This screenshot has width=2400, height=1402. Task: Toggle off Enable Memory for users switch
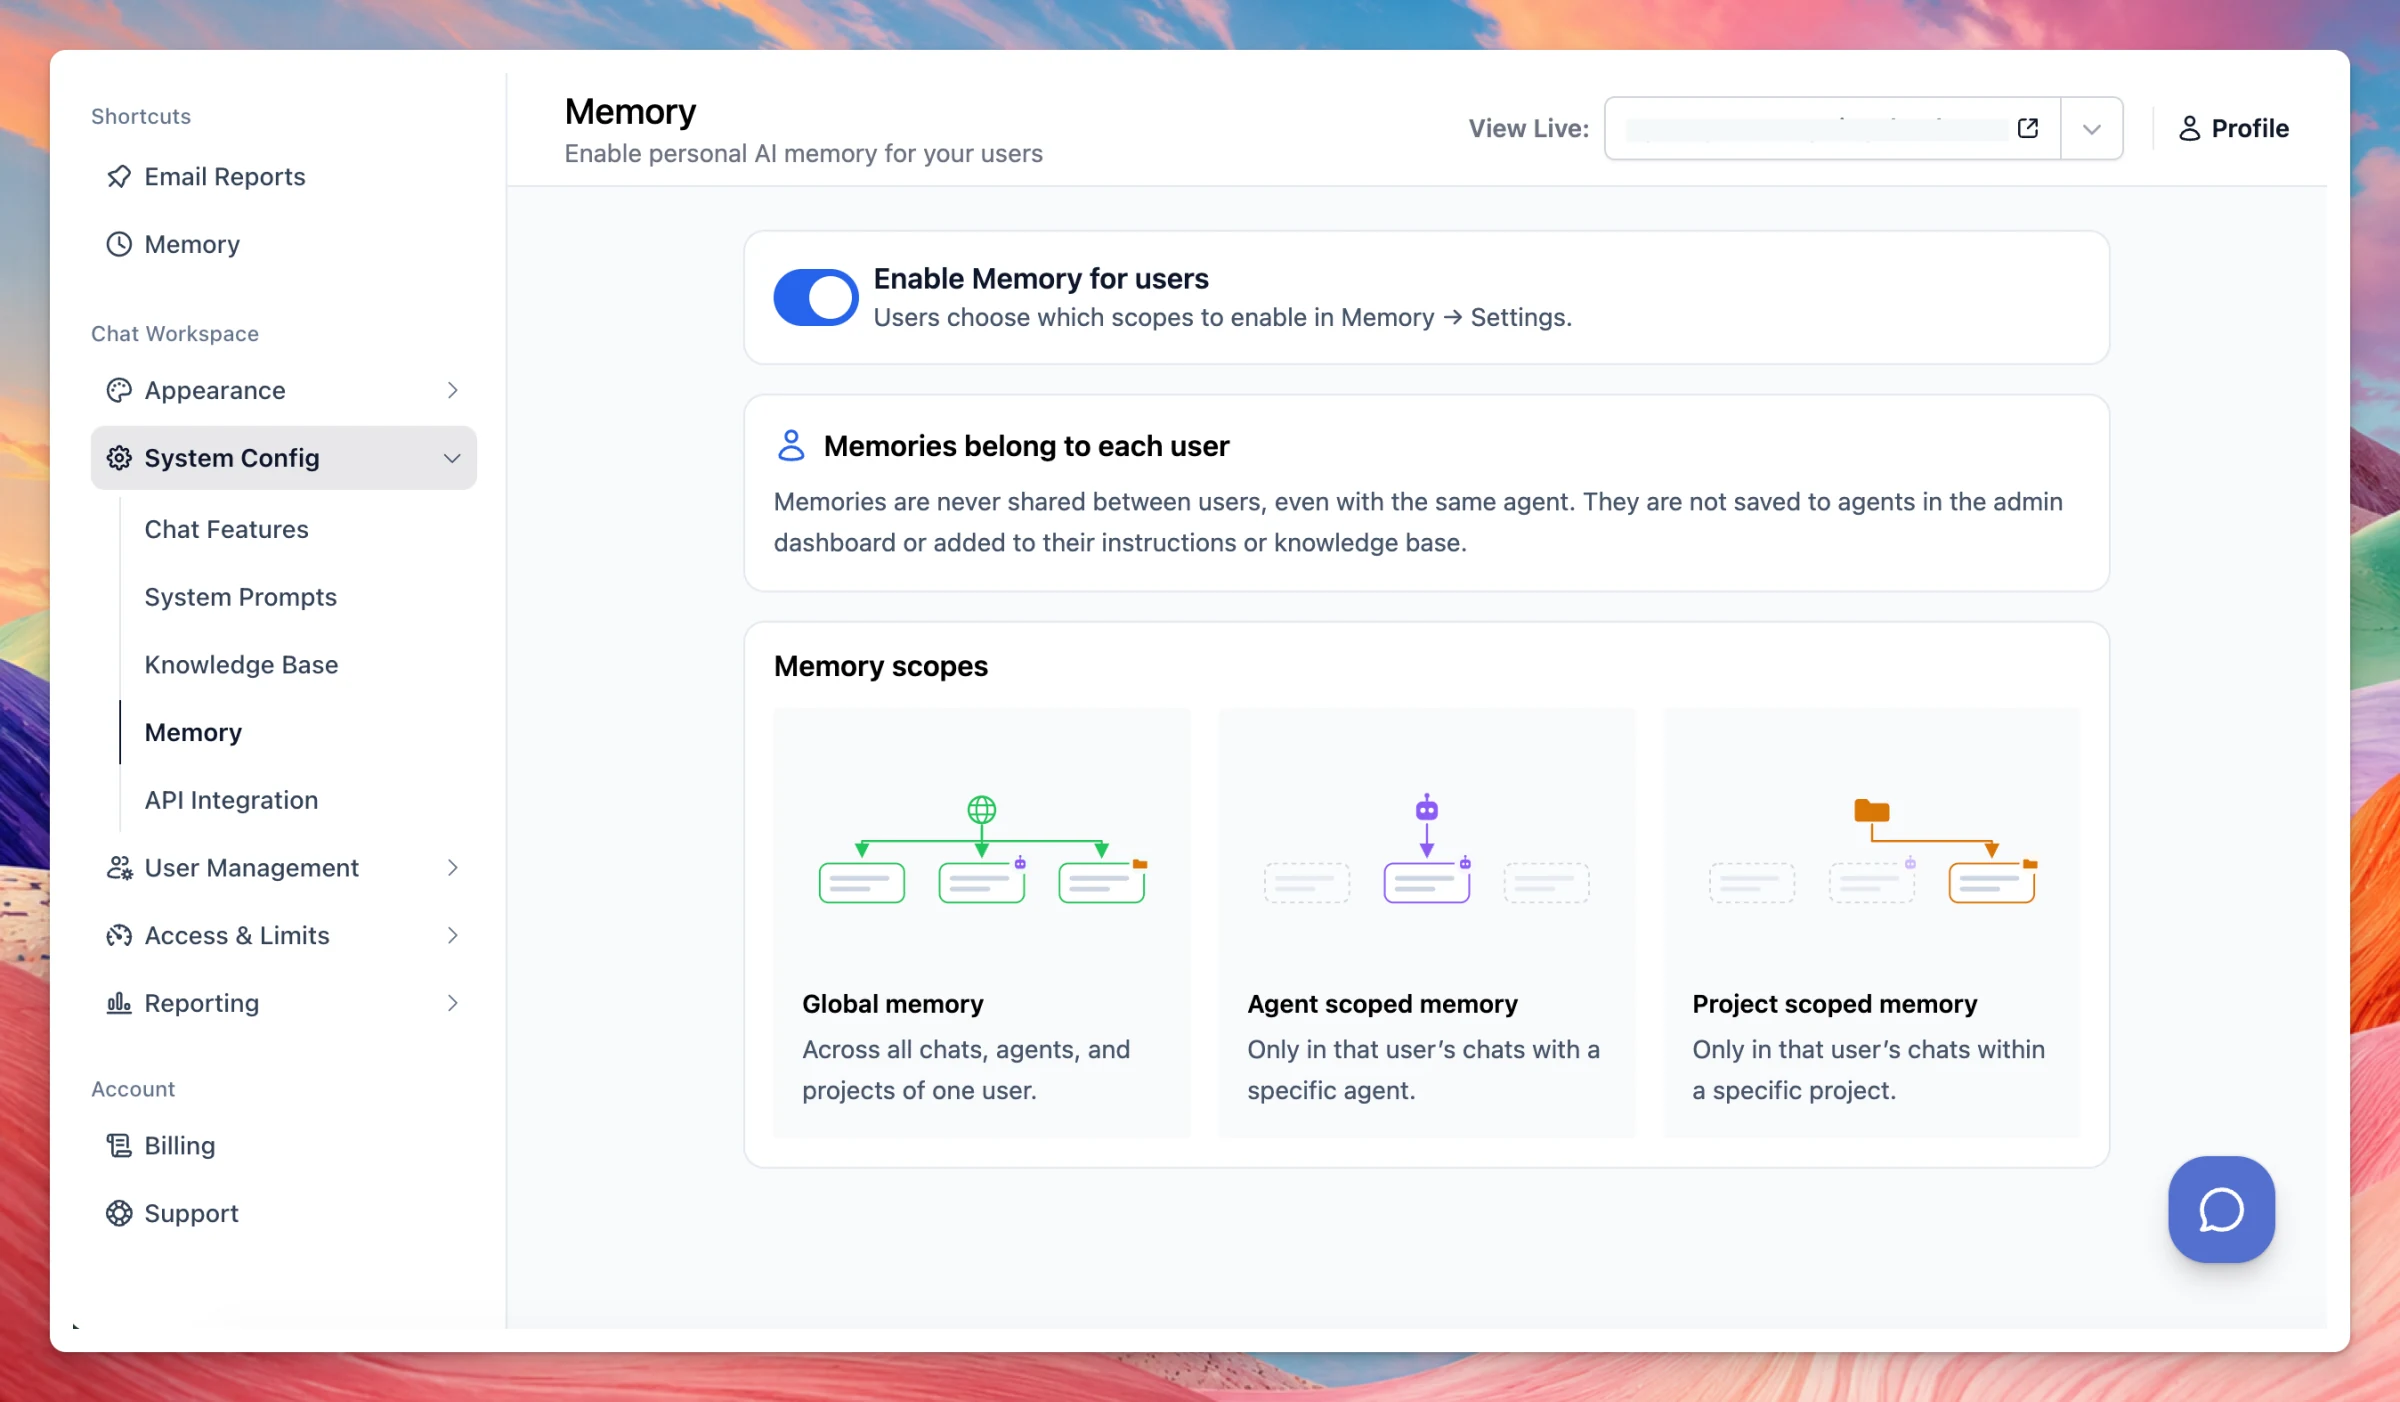tap(816, 297)
